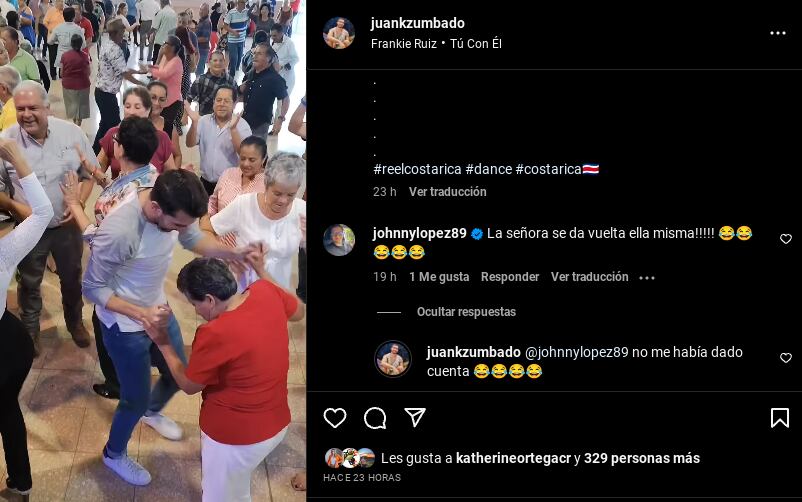
Task: Translate the caption with Ver traducción
Action: [x=448, y=192]
